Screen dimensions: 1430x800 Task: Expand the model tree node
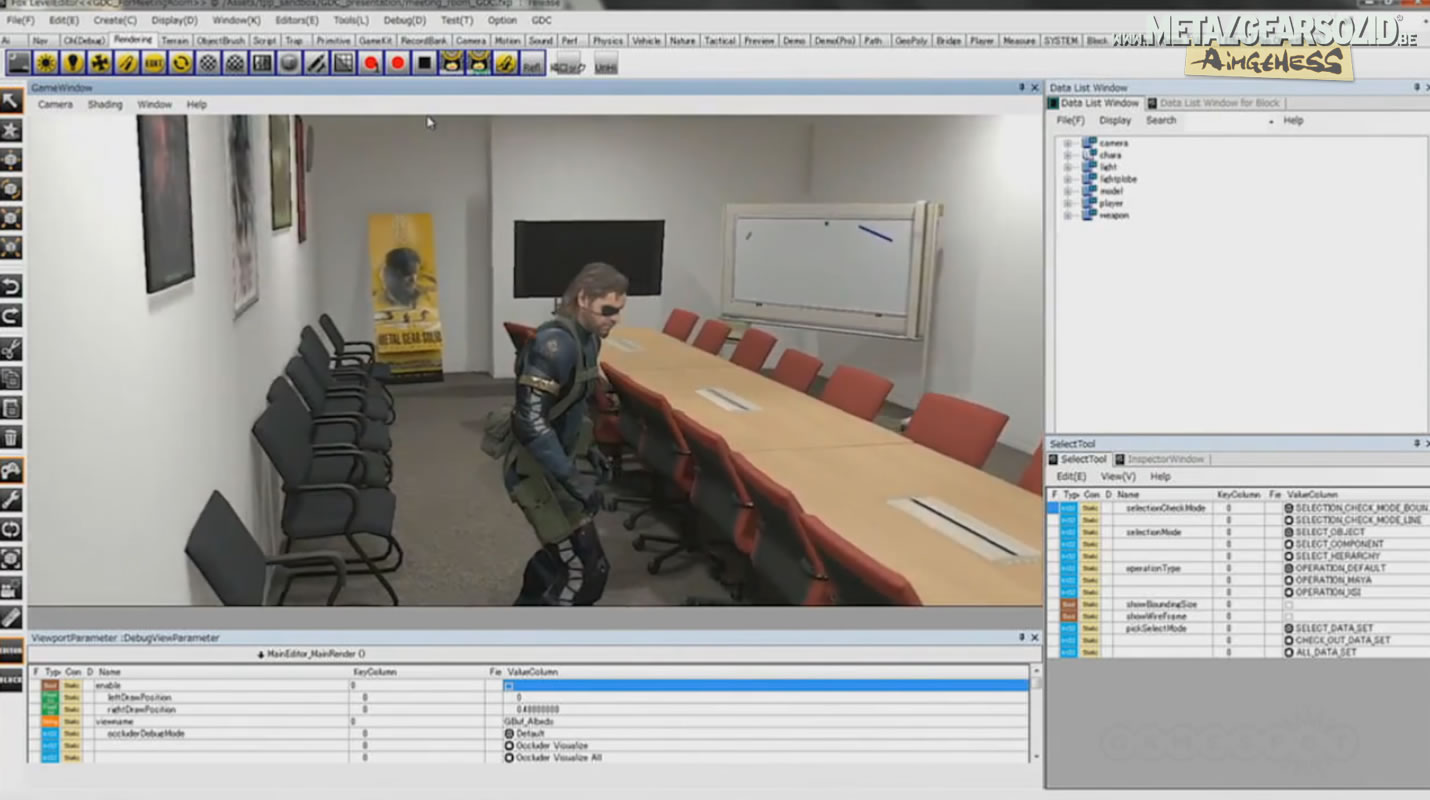point(1067,191)
